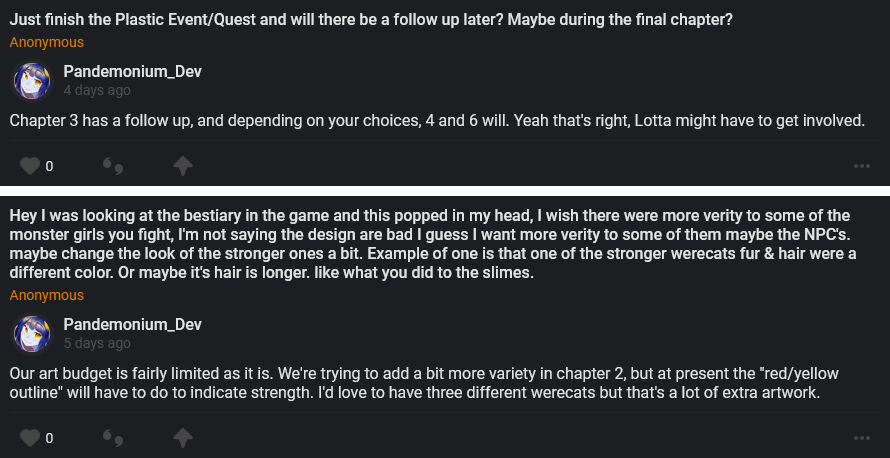Click the Pandemonium_Dev avatar dated 4 days ago
The width and height of the screenshot is (890, 458).
click(x=32, y=80)
